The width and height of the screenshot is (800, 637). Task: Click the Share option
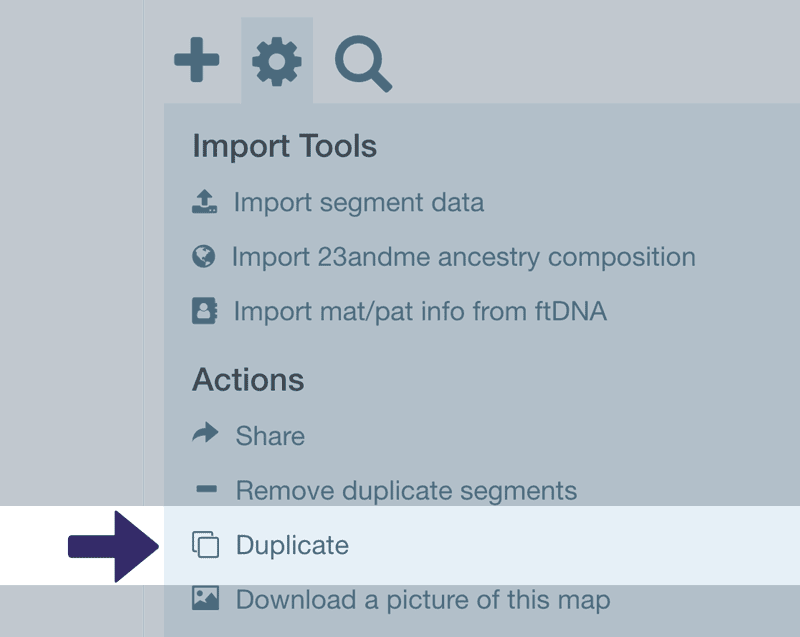269,436
